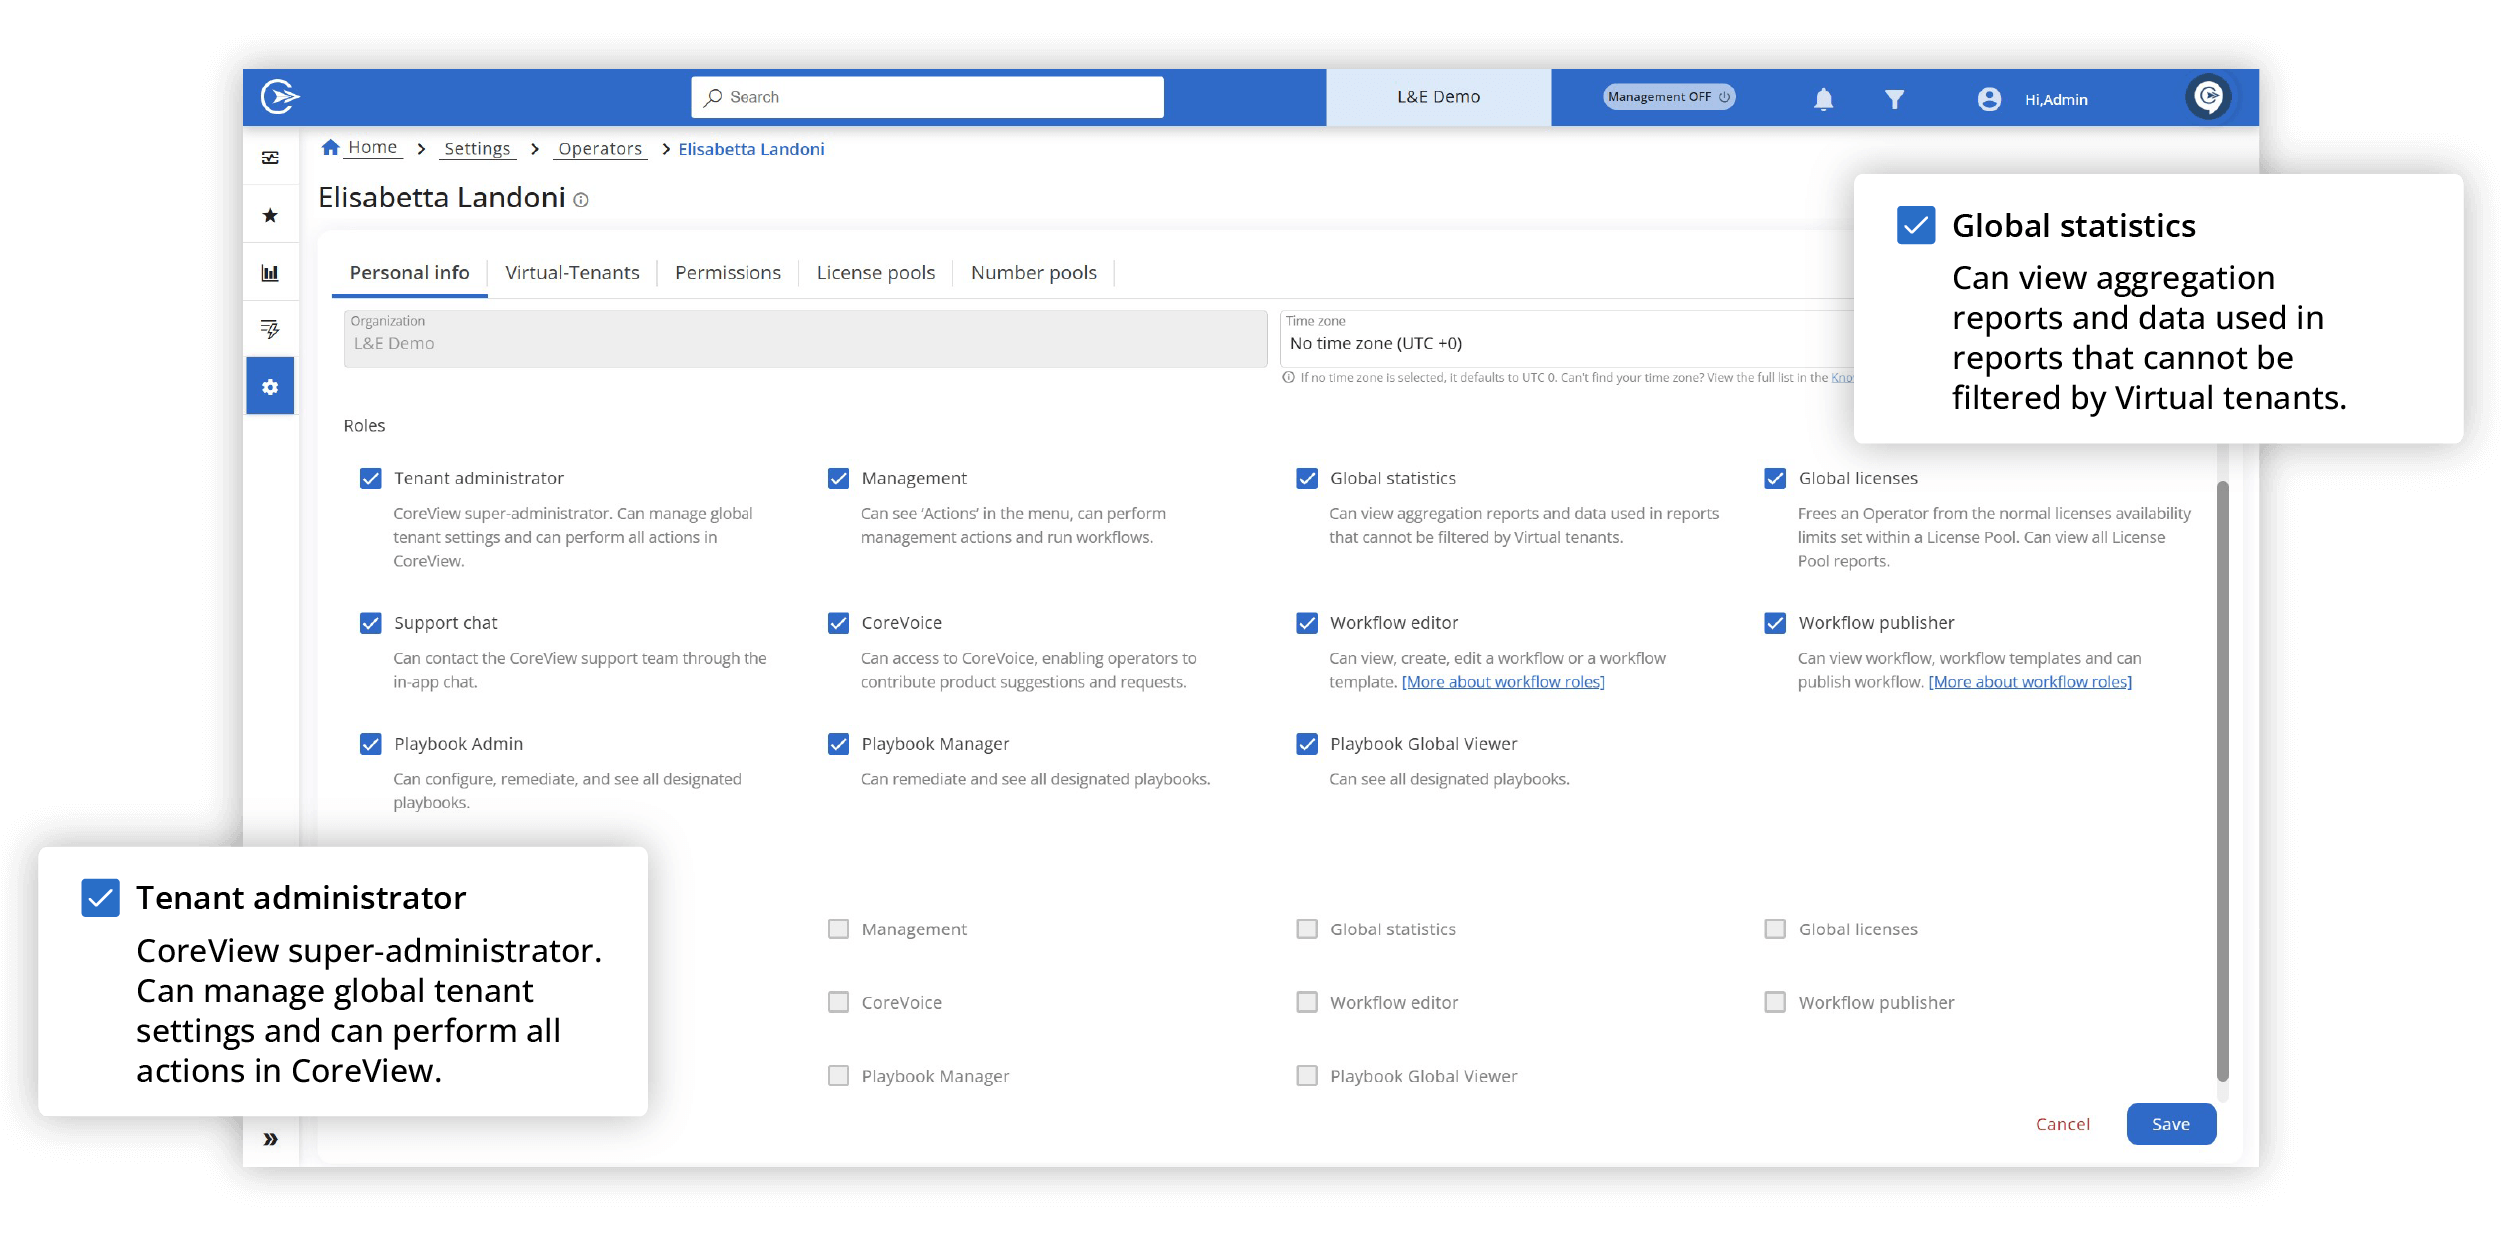This screenshot has height=1236, width=2502.
Task: Click the Roles section heading
Action: [364, 426]
